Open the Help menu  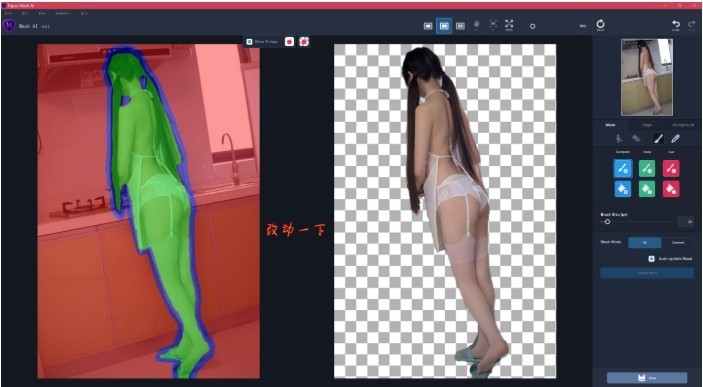[x=84, y=13]
